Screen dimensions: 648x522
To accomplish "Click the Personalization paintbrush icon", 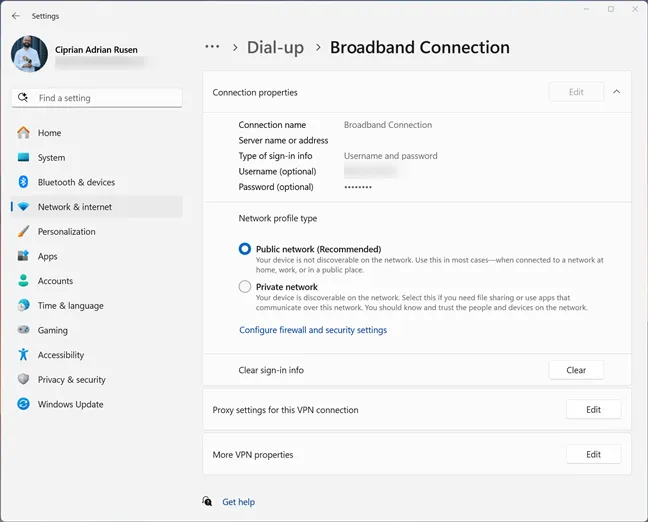I will (24, 231).
